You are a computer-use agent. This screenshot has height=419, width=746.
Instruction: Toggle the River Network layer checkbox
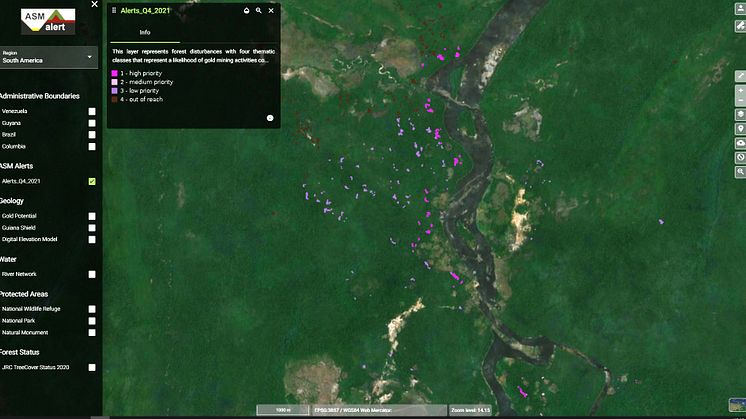click(92, 274)
